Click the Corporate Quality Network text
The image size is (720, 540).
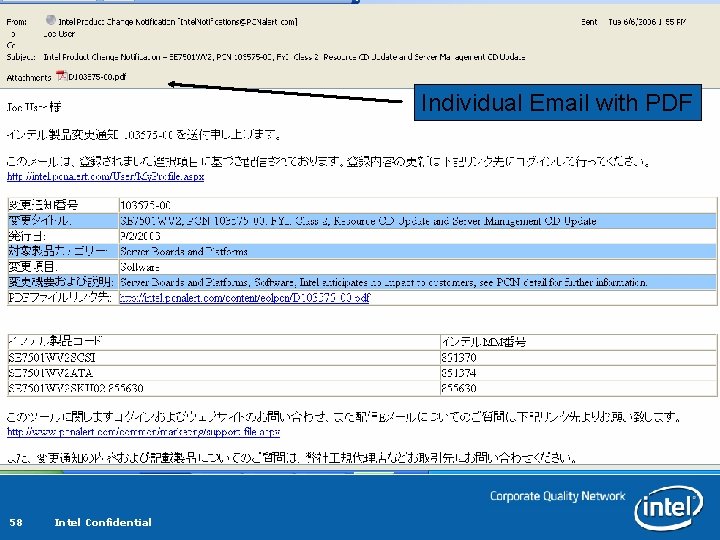(x=557, y=496)
